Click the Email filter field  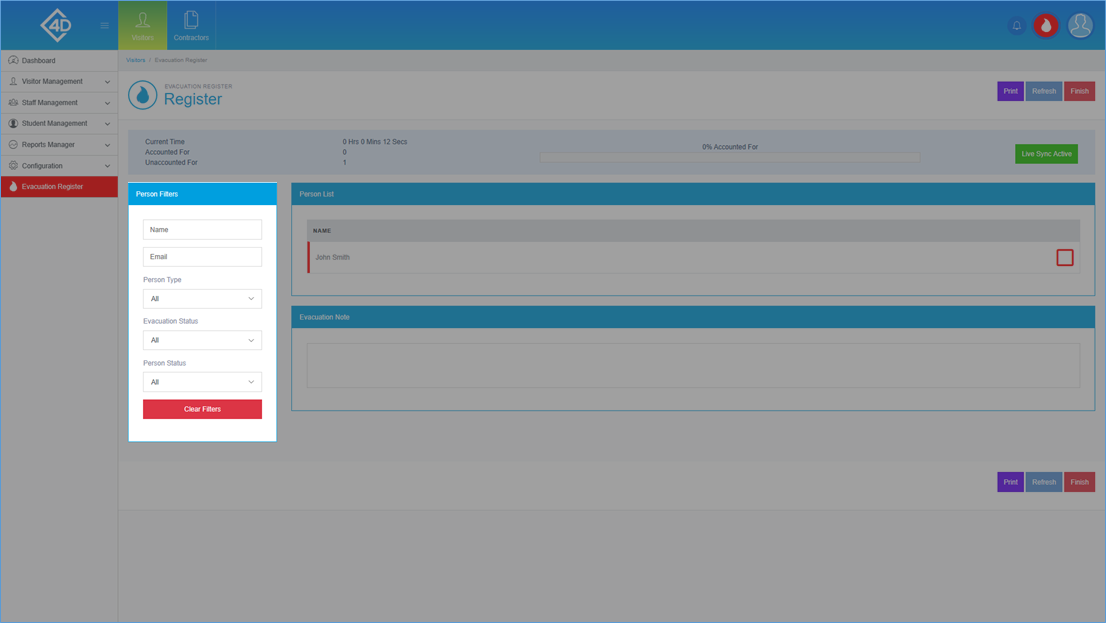[x=202, y=257]
